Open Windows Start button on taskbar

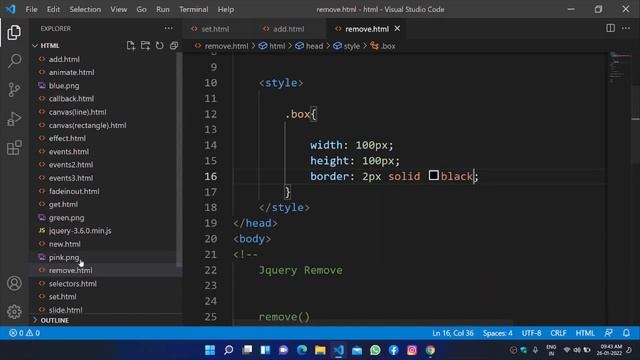(x=210, y=350)
